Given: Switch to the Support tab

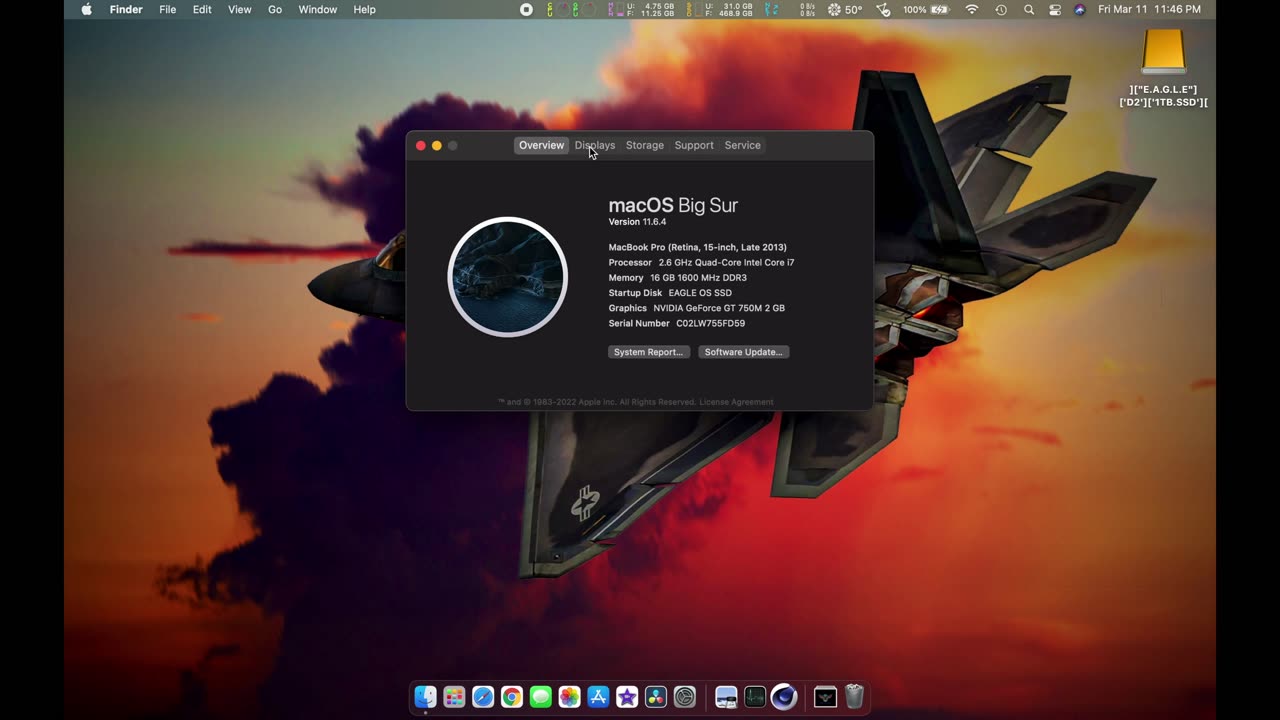Looking at the screenshot, I should (x=694, y=145).
